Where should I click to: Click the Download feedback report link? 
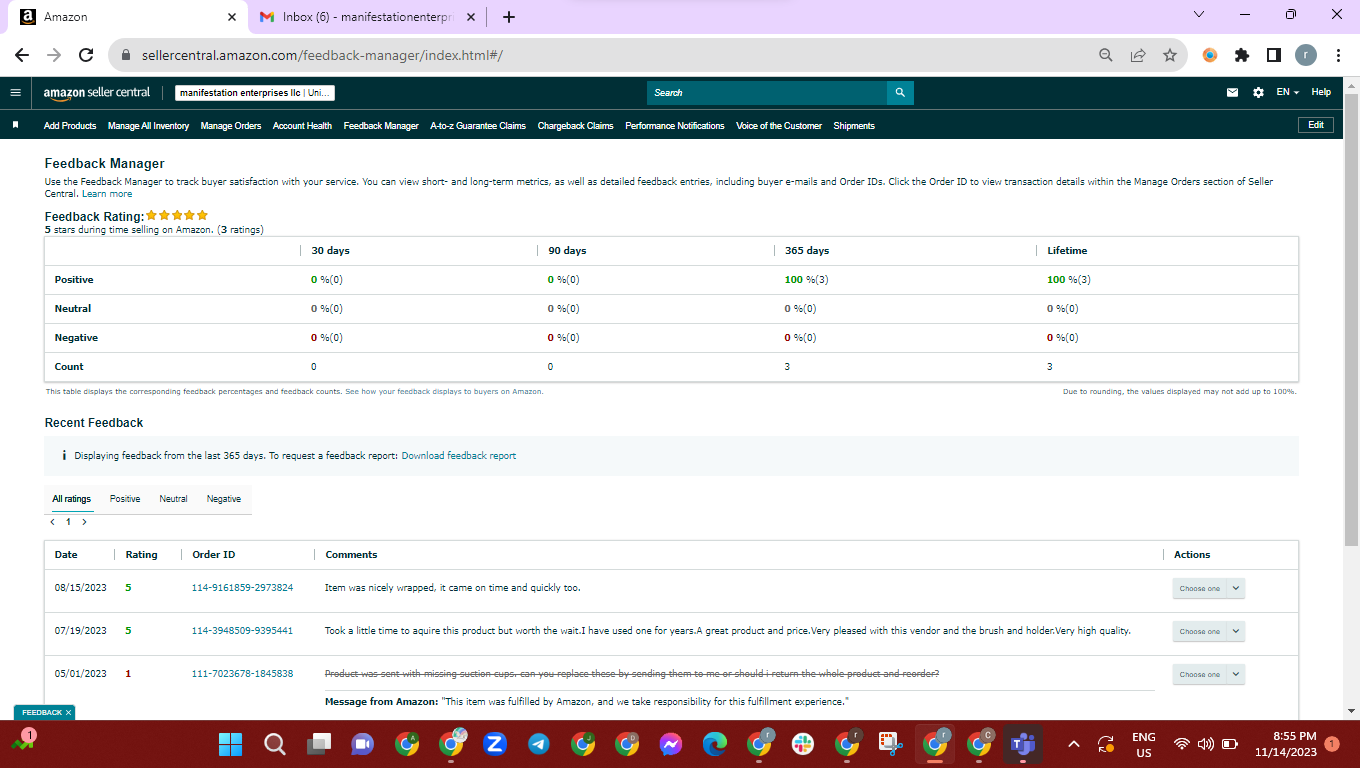tap(459, 456)
